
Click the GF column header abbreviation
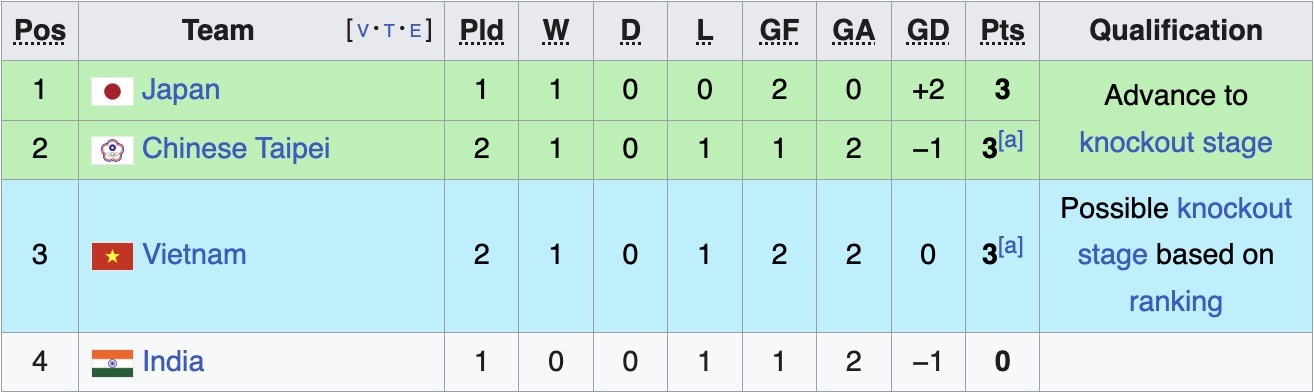[779, 32]
